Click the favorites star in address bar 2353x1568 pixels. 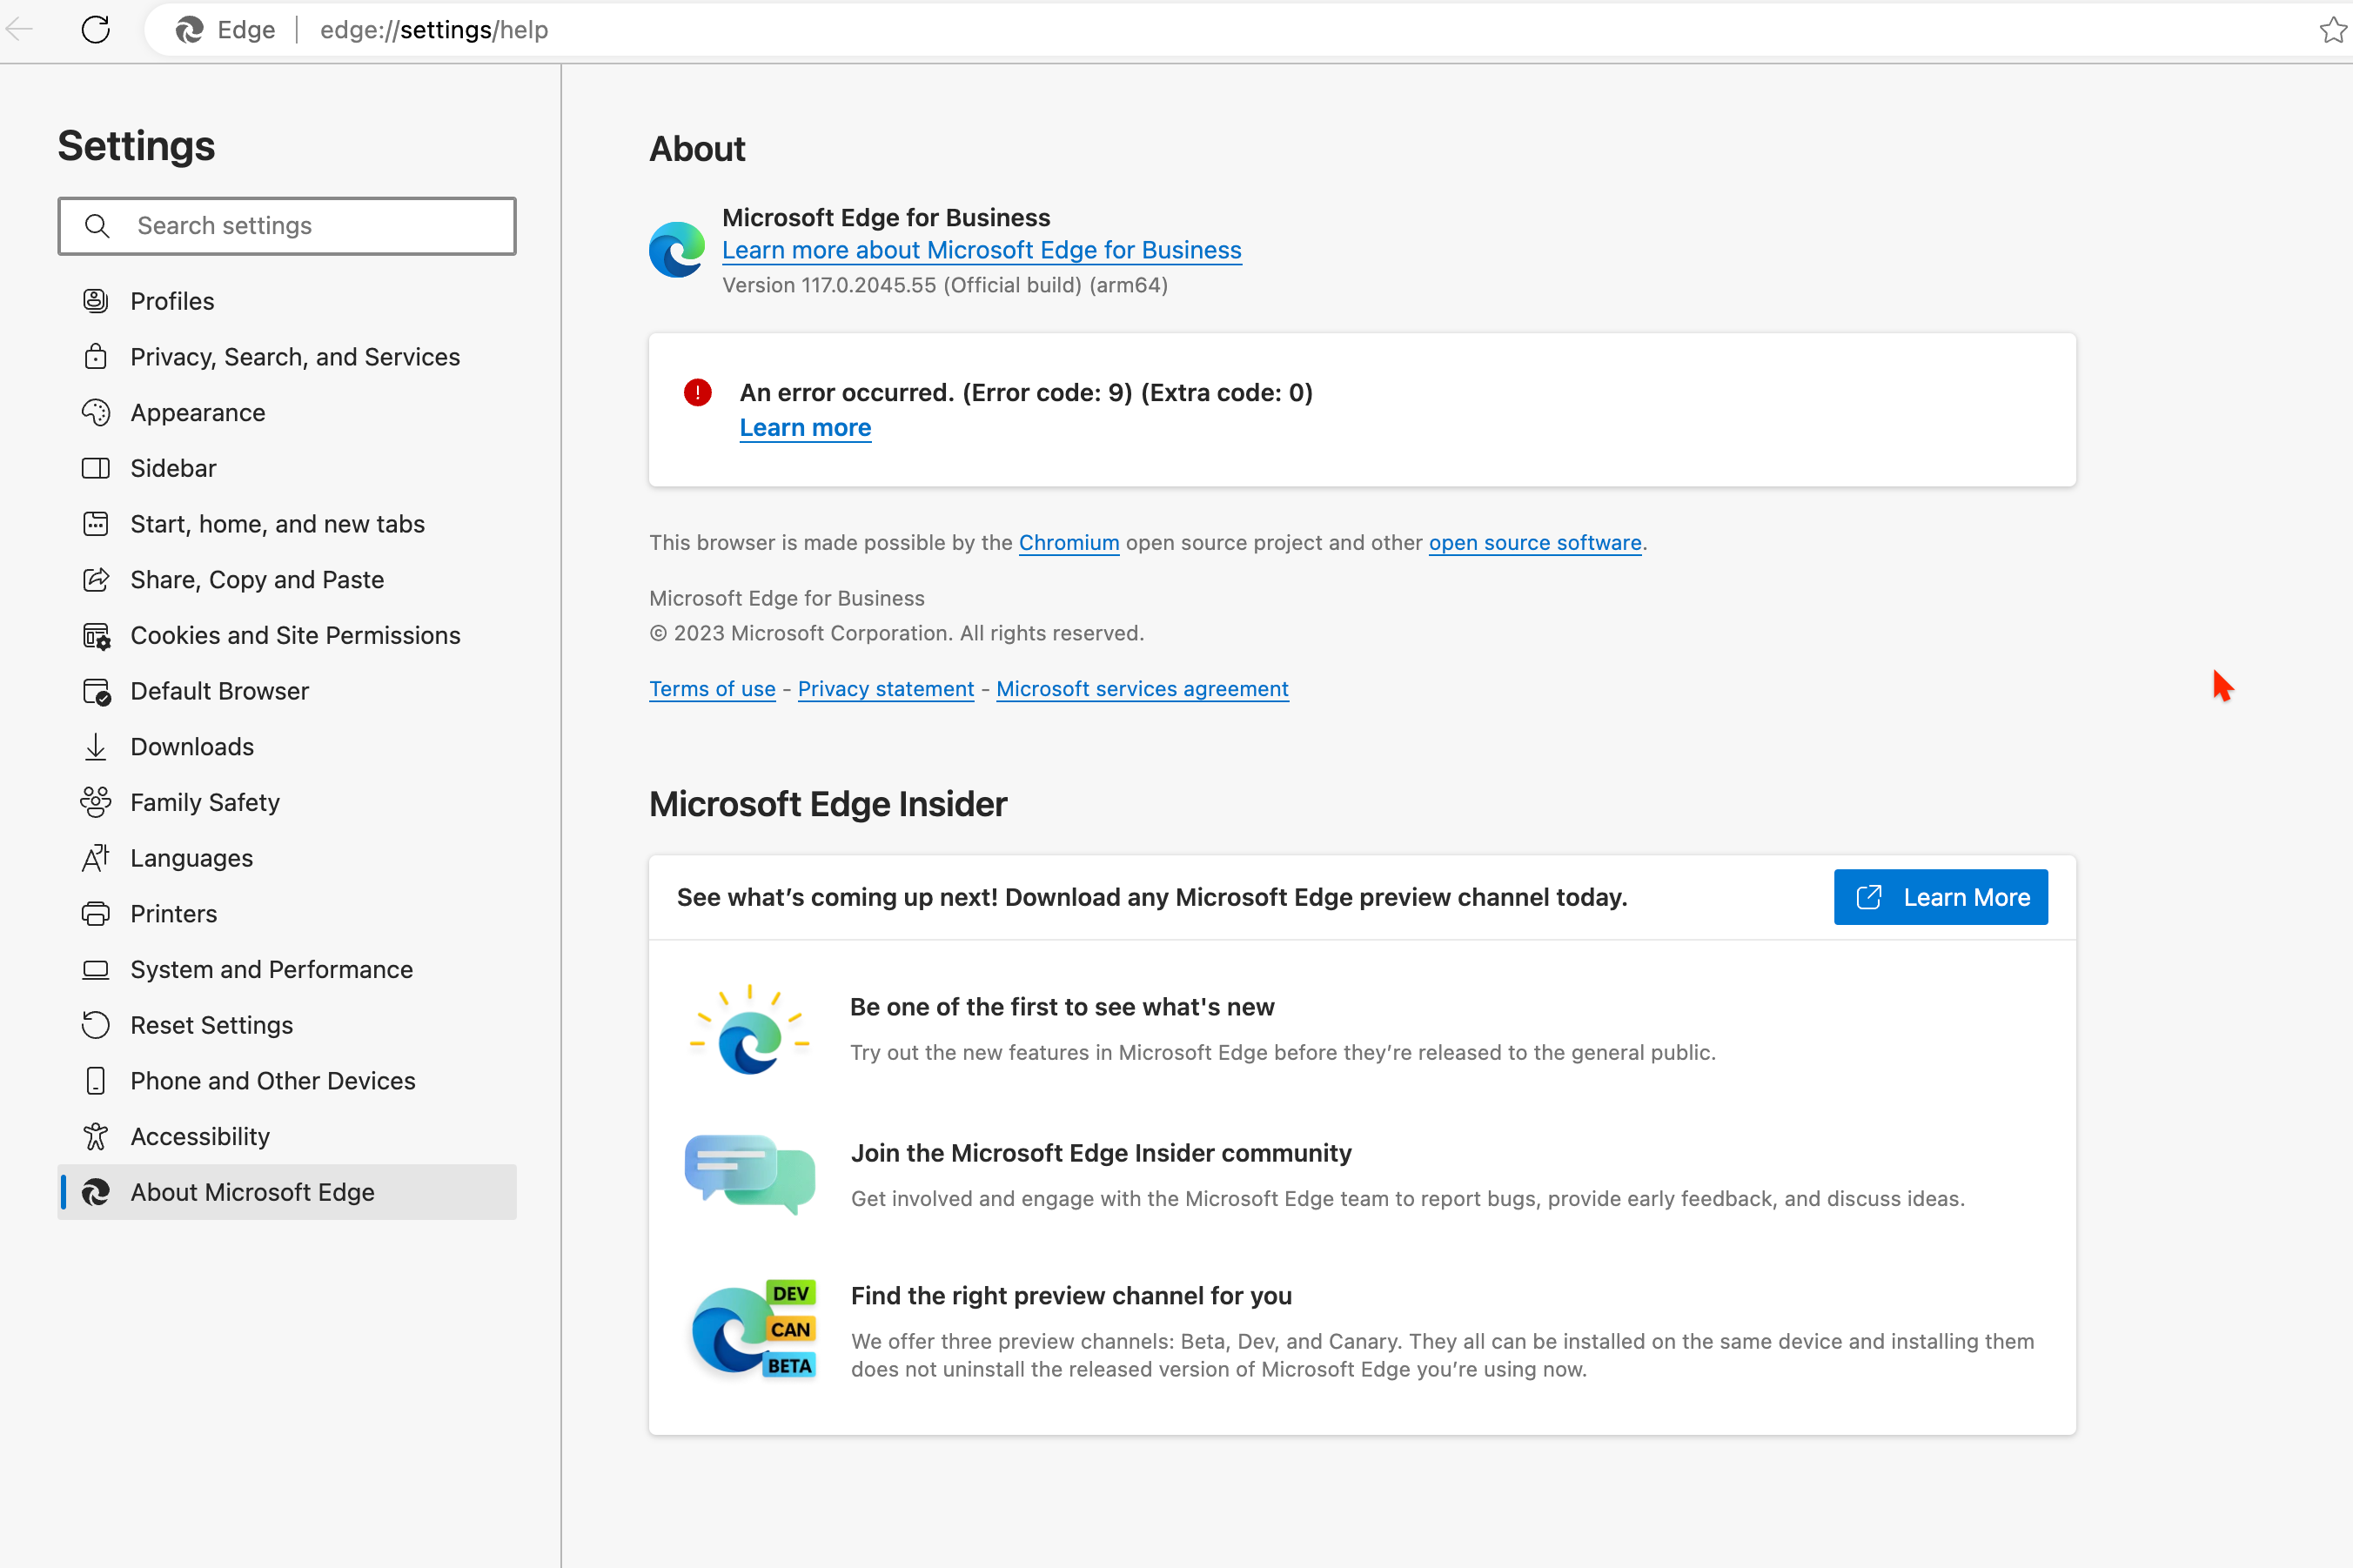point(2333,29)
